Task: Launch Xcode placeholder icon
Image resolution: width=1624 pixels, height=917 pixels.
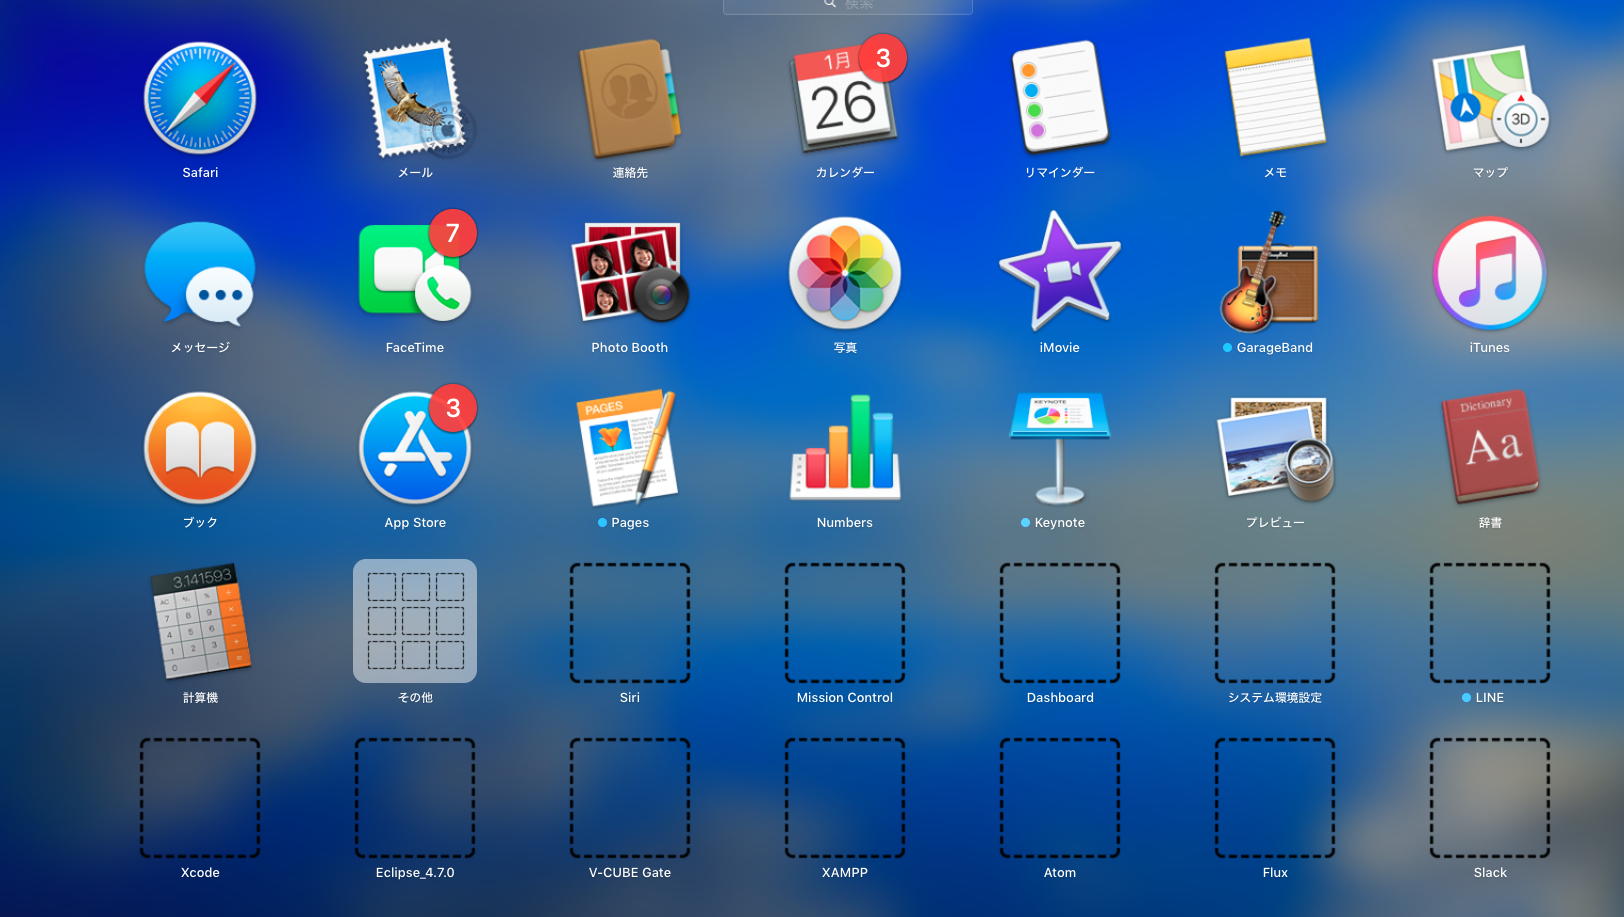Action: 200,798
